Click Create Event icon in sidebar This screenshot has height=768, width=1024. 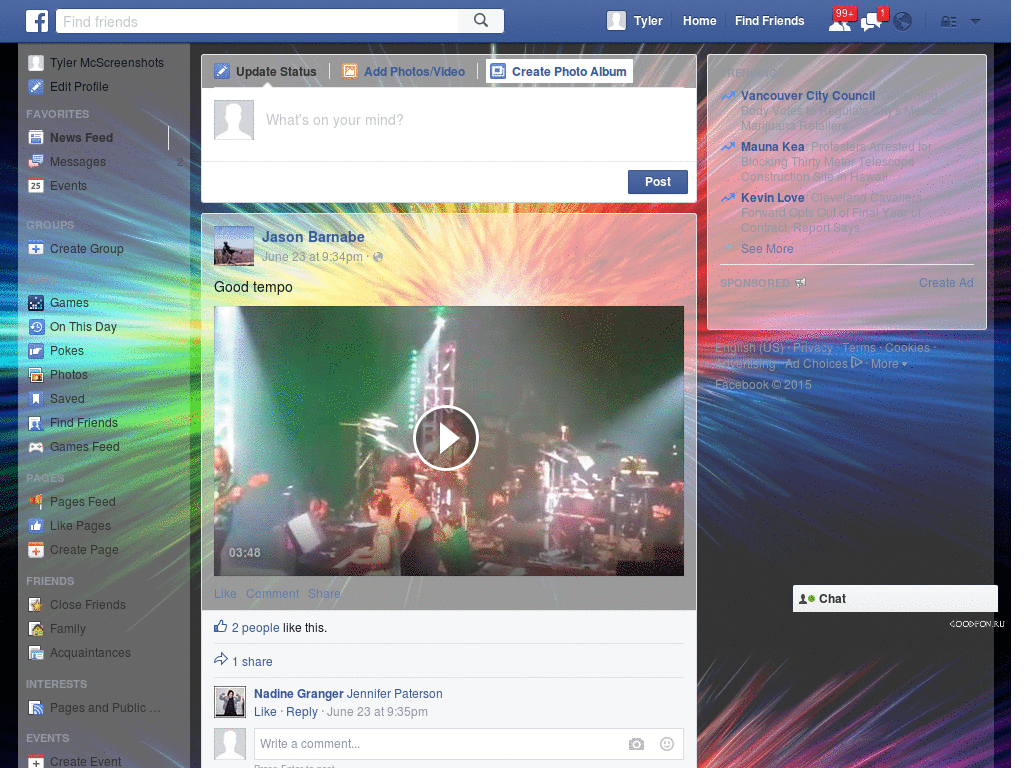(x=36, y=761)
